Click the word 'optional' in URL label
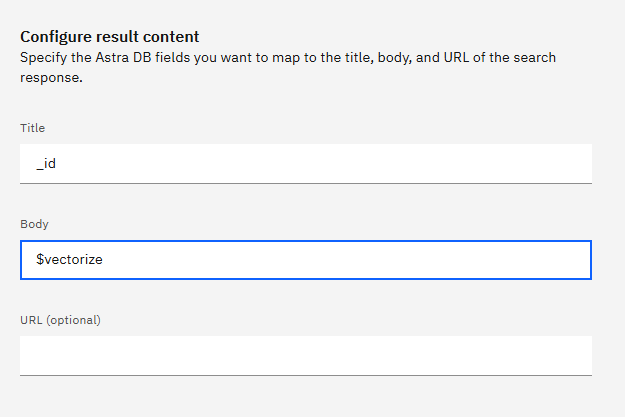 point(75,320)
